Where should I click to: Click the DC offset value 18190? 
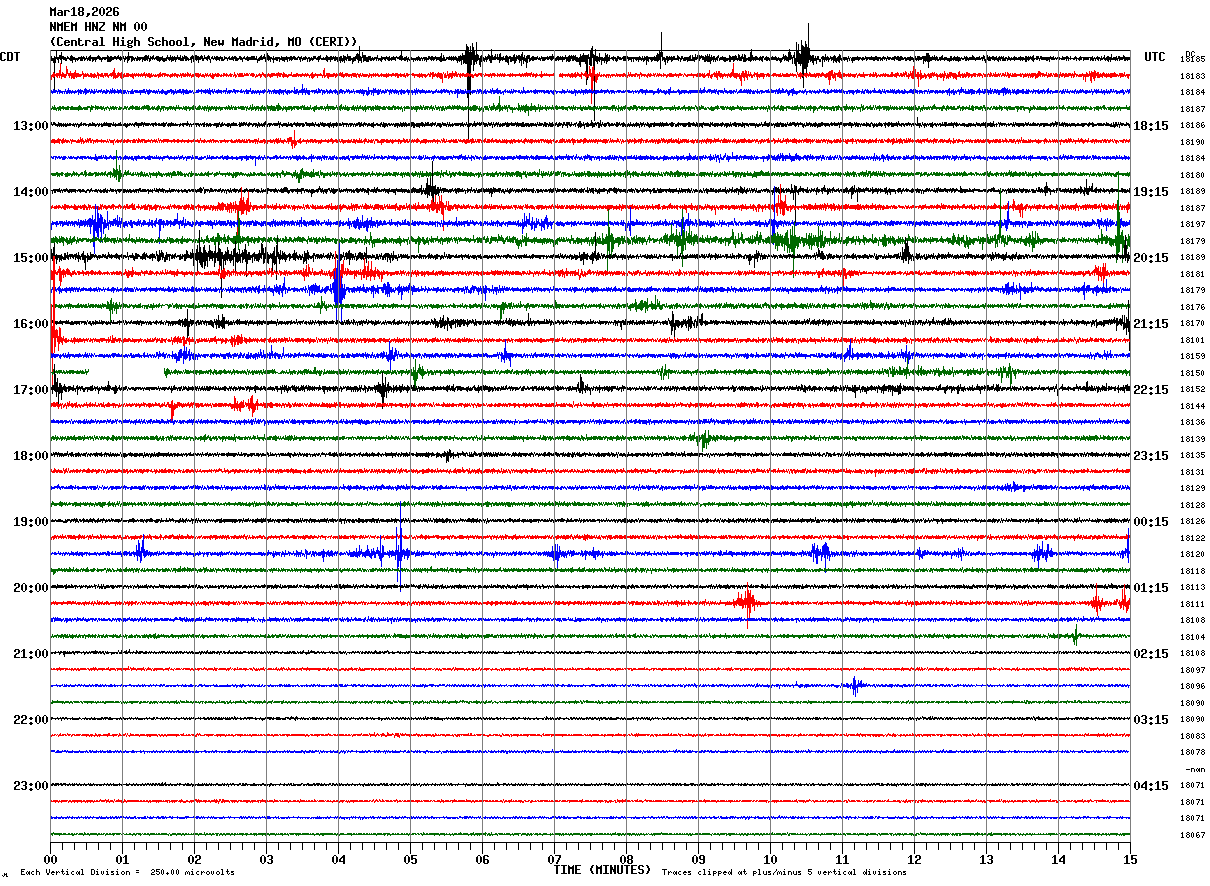[x=1192, y=142]
